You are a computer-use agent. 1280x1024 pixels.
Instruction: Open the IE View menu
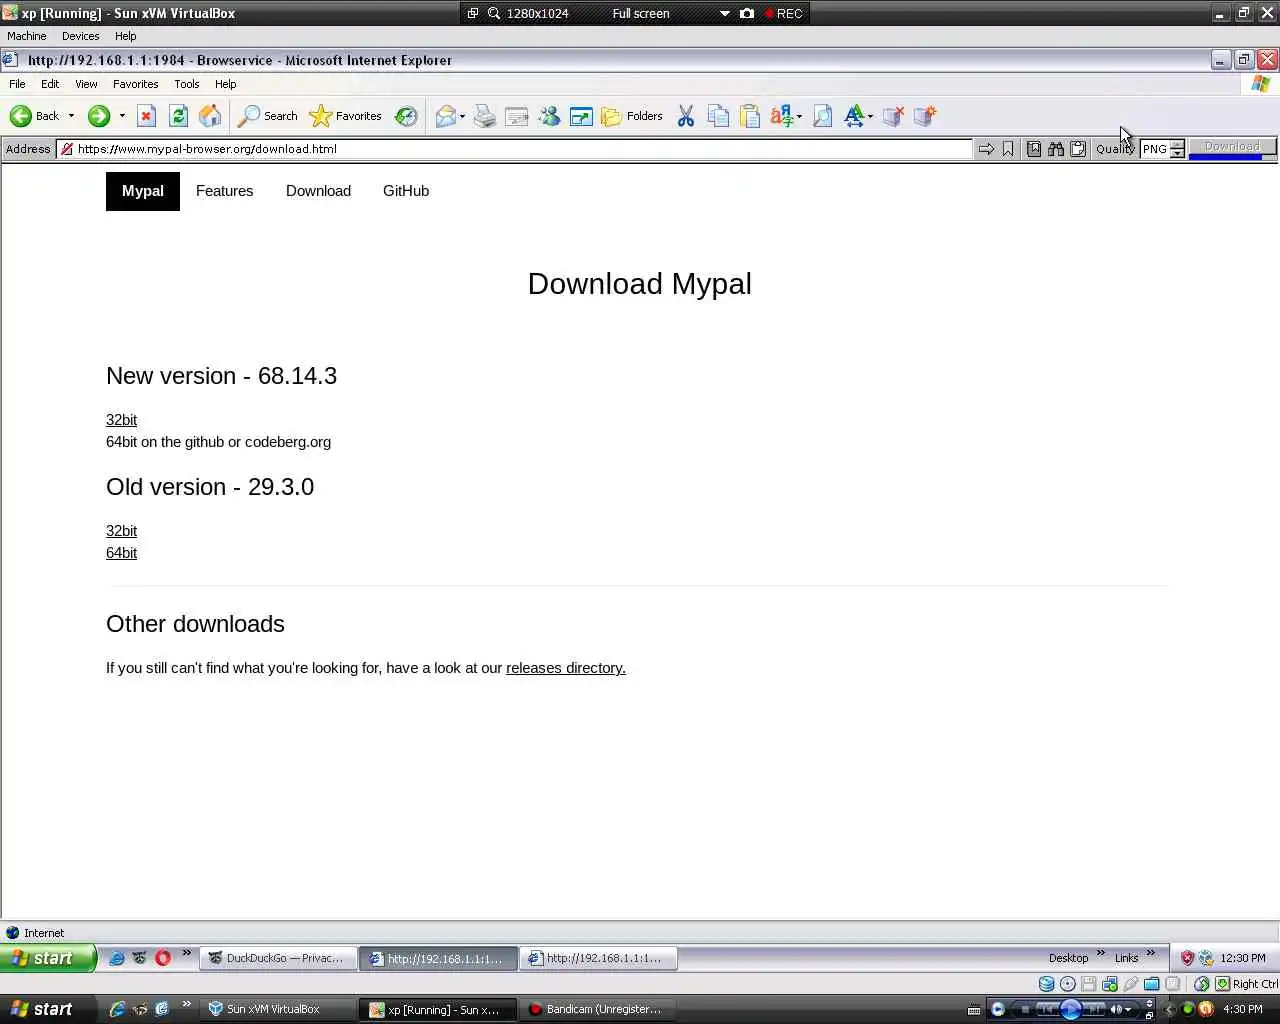coord(86,84)
